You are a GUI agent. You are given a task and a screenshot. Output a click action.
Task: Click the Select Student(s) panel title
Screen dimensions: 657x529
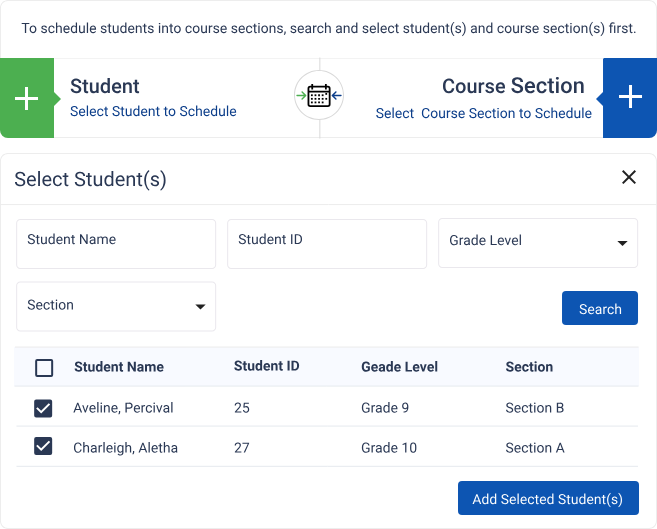[91, 179]
